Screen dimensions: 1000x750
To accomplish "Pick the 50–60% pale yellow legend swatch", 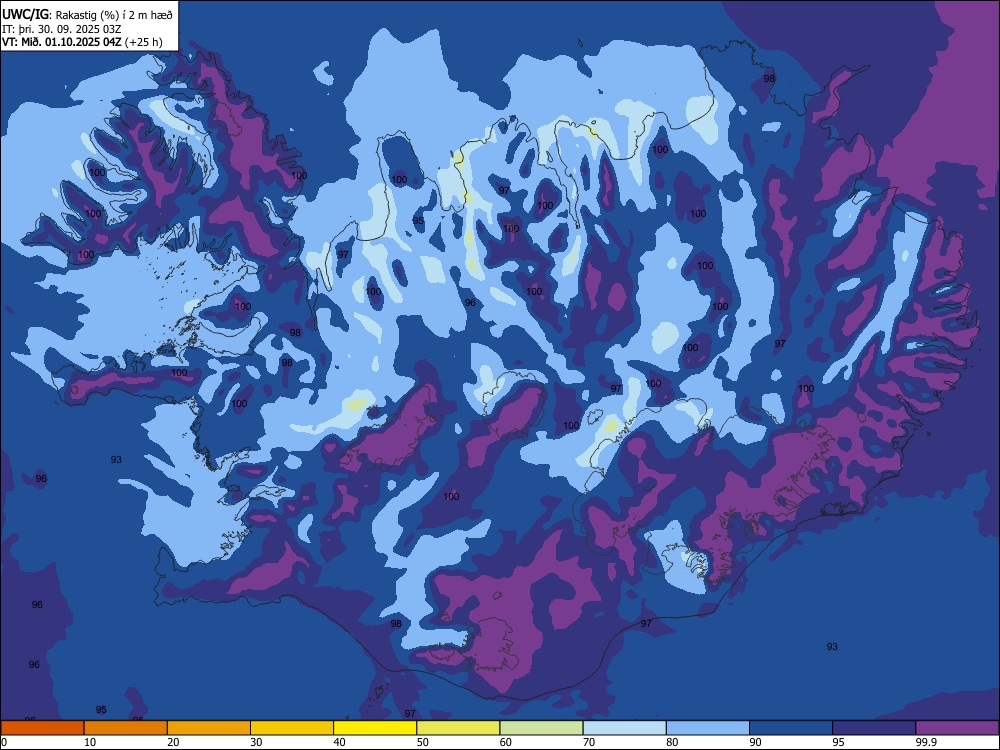I will click(458, 728).
